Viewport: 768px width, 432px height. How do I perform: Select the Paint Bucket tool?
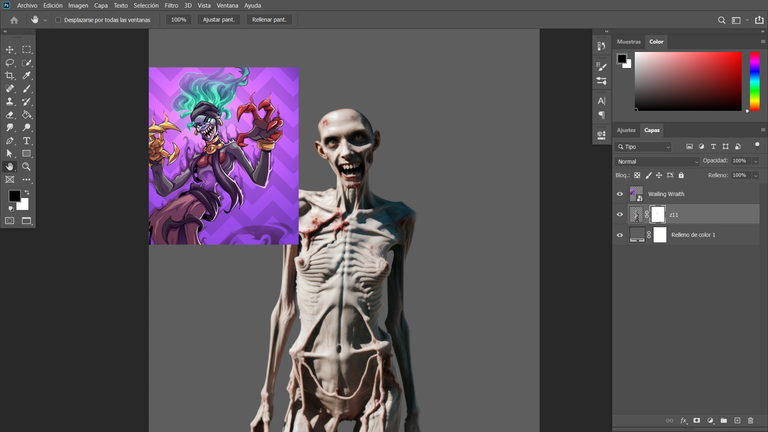(26, 115)
